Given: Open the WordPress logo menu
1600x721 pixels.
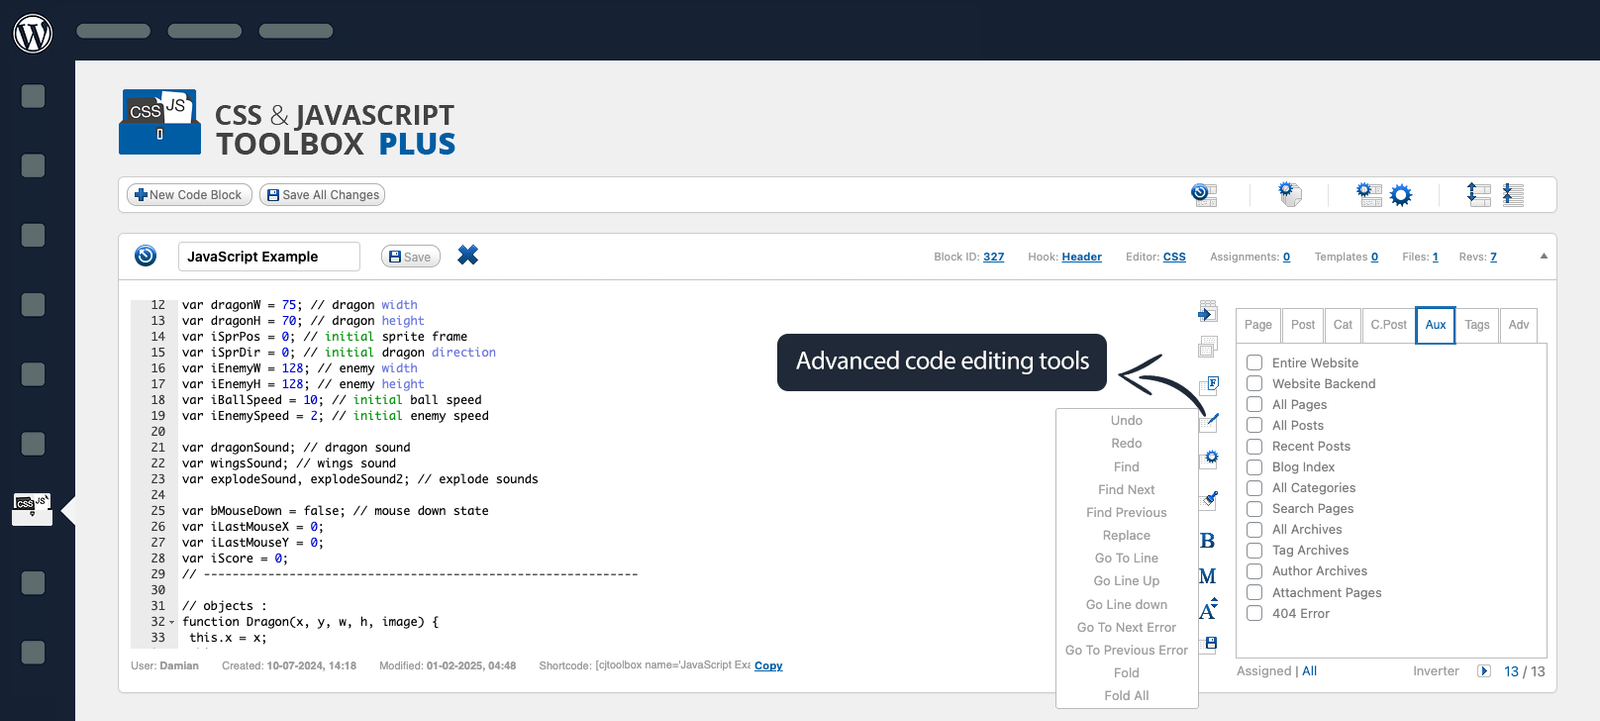Looking at the screenshot, I should pyautogui.click(x=33, y=33).
